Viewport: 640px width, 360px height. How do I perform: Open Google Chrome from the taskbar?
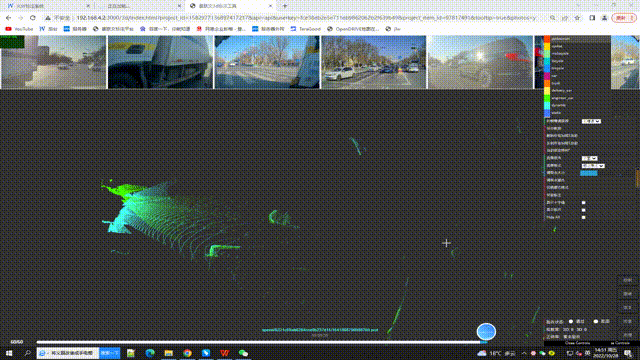click(187, 353)
